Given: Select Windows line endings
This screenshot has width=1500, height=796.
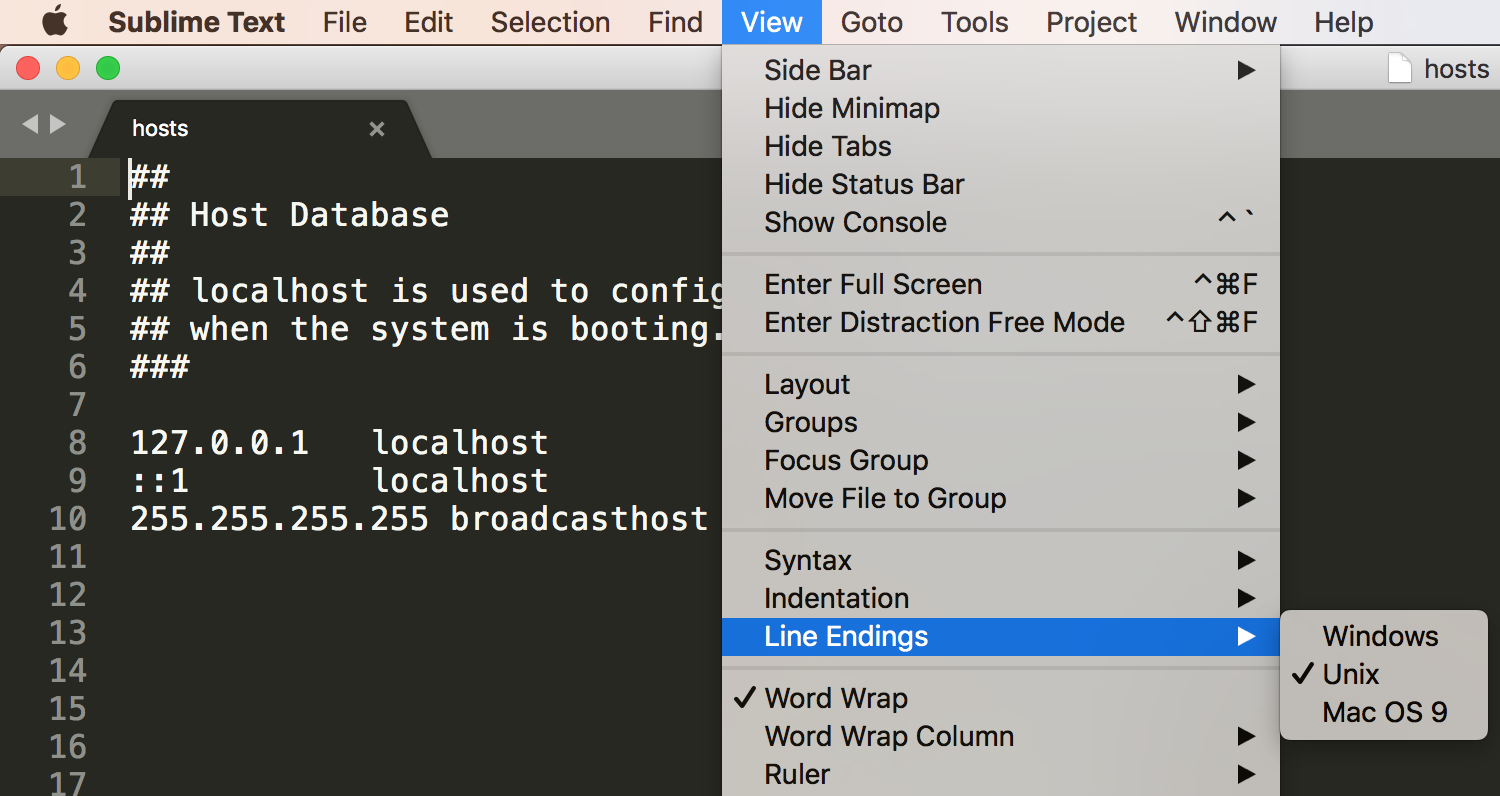Looking at the screenshot, I should [1384, 636].
